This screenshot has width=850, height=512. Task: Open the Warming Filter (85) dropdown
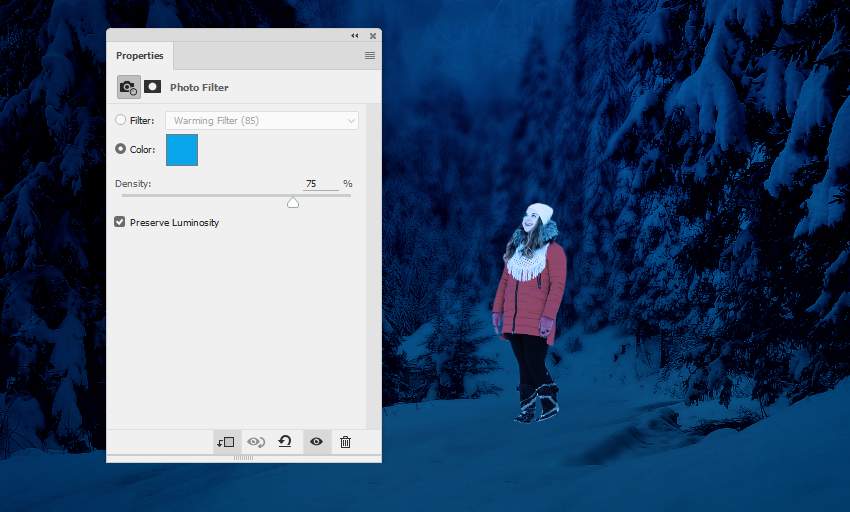point(262,120)
